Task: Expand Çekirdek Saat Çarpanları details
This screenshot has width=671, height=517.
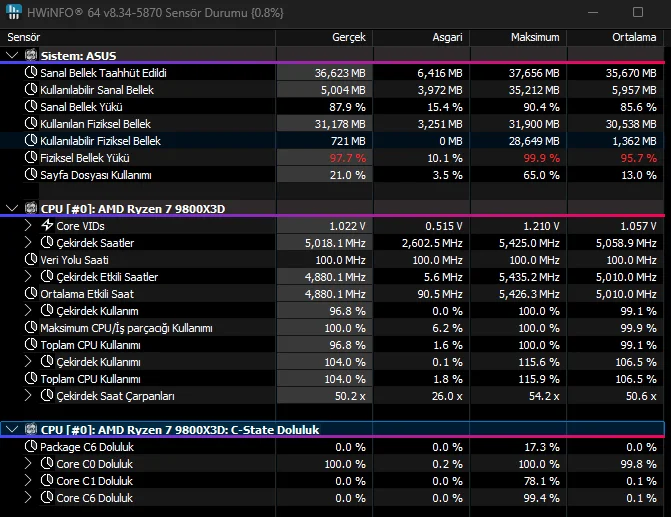Action: [x=28, y=396]
